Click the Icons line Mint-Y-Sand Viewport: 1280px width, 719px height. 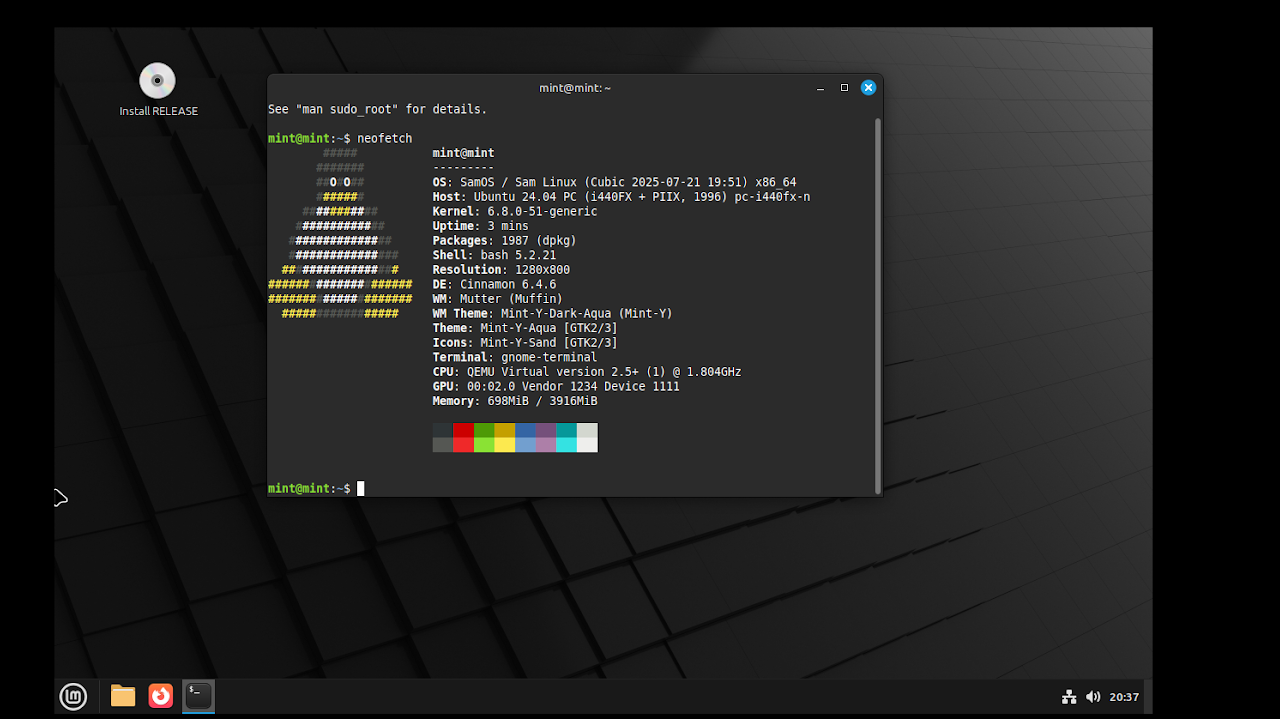(525, 342)
